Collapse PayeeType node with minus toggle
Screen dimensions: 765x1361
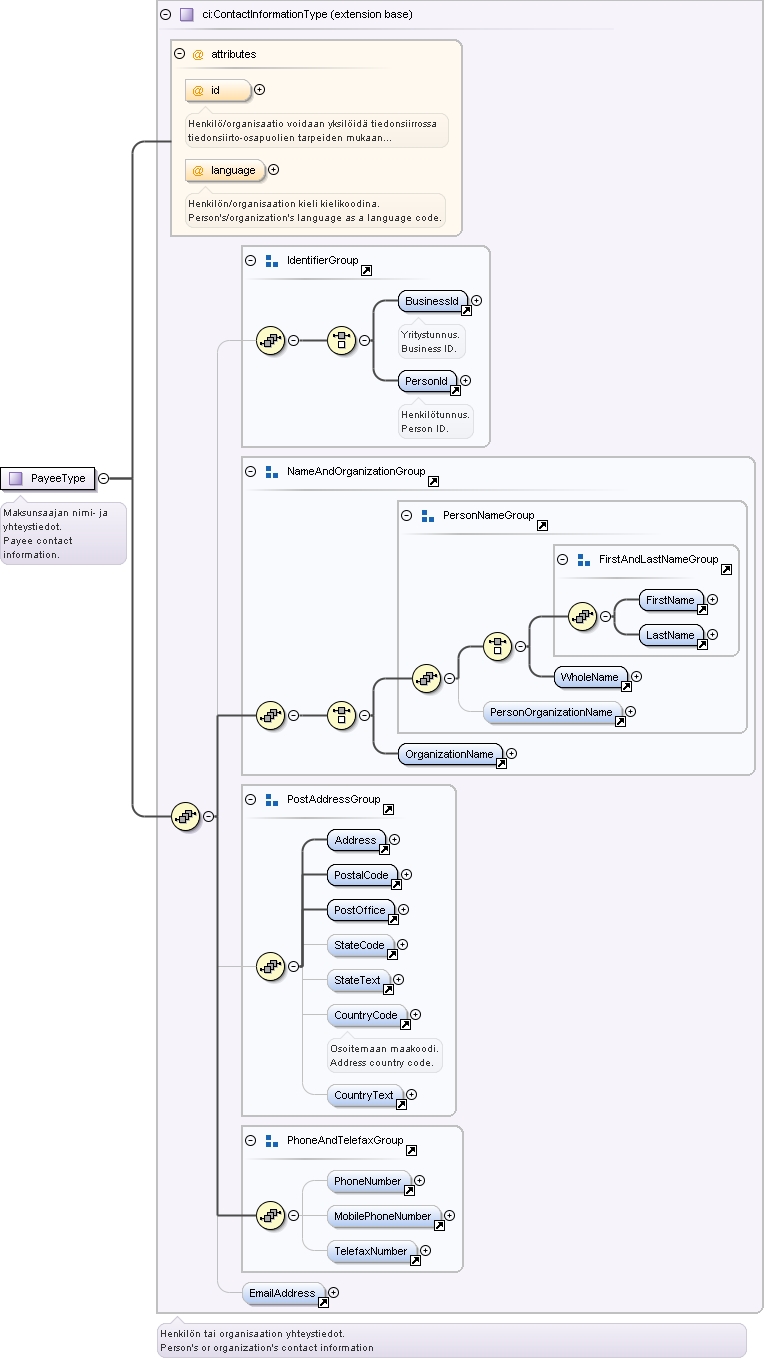pos(104,478)
